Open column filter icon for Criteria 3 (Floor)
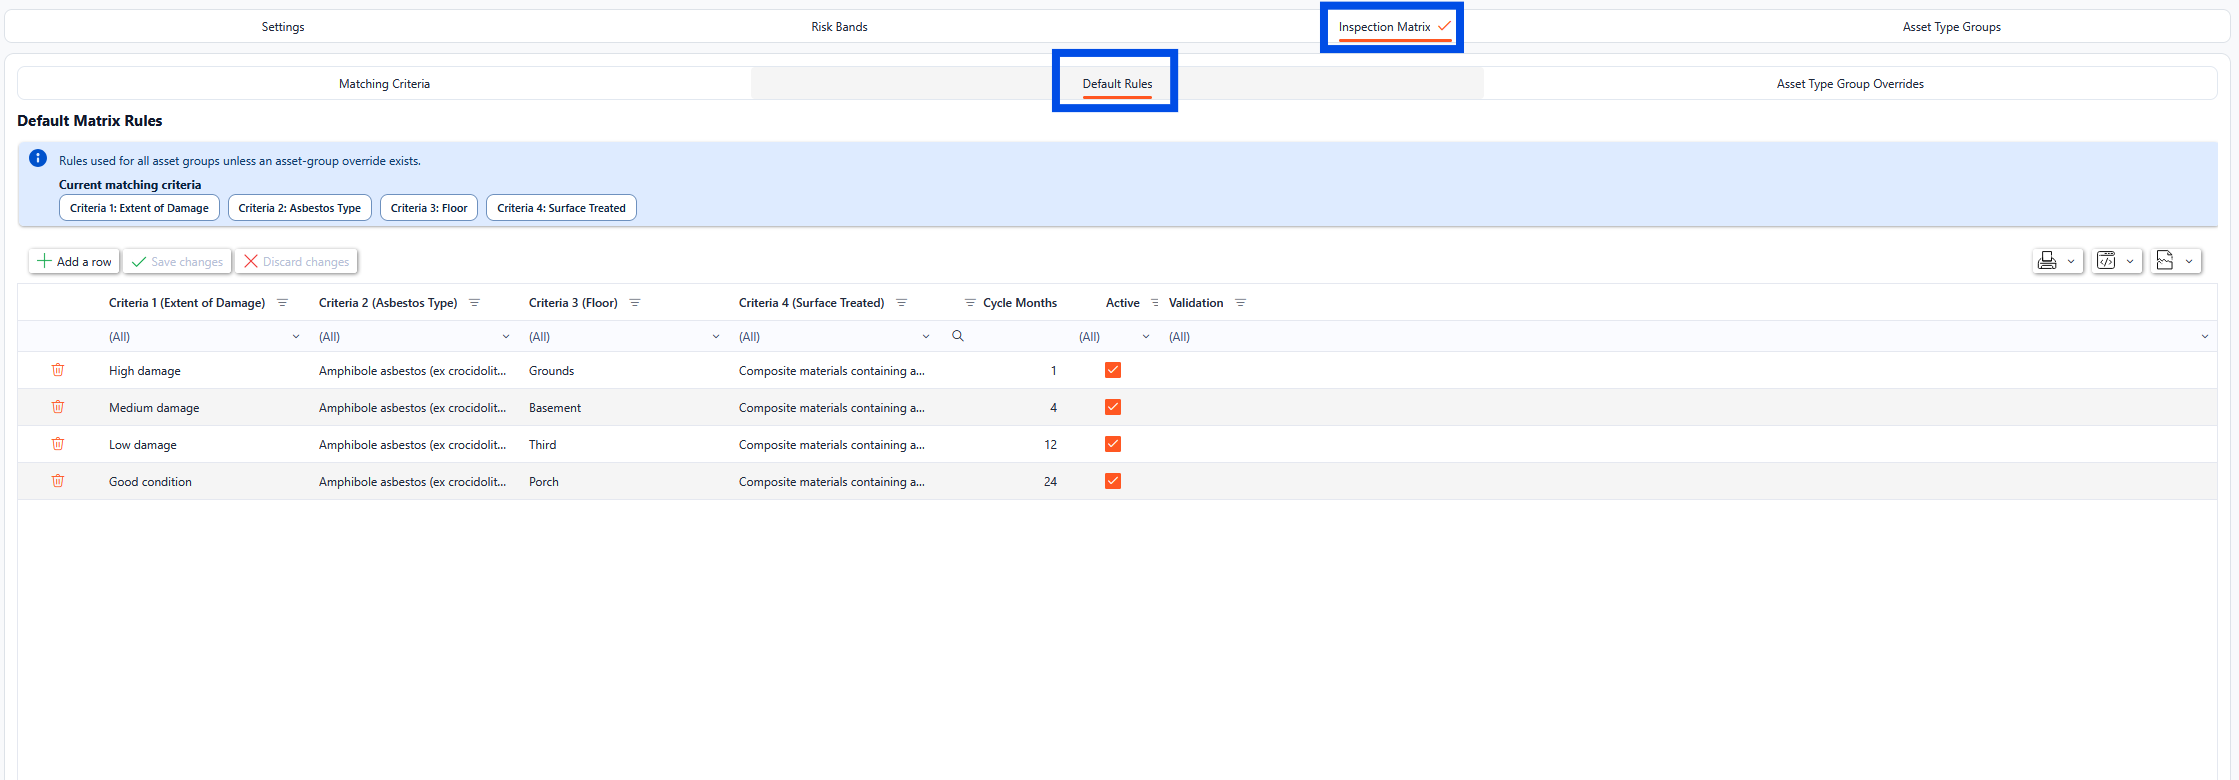This screenshot has width=2239, height=780. [635, 303]
